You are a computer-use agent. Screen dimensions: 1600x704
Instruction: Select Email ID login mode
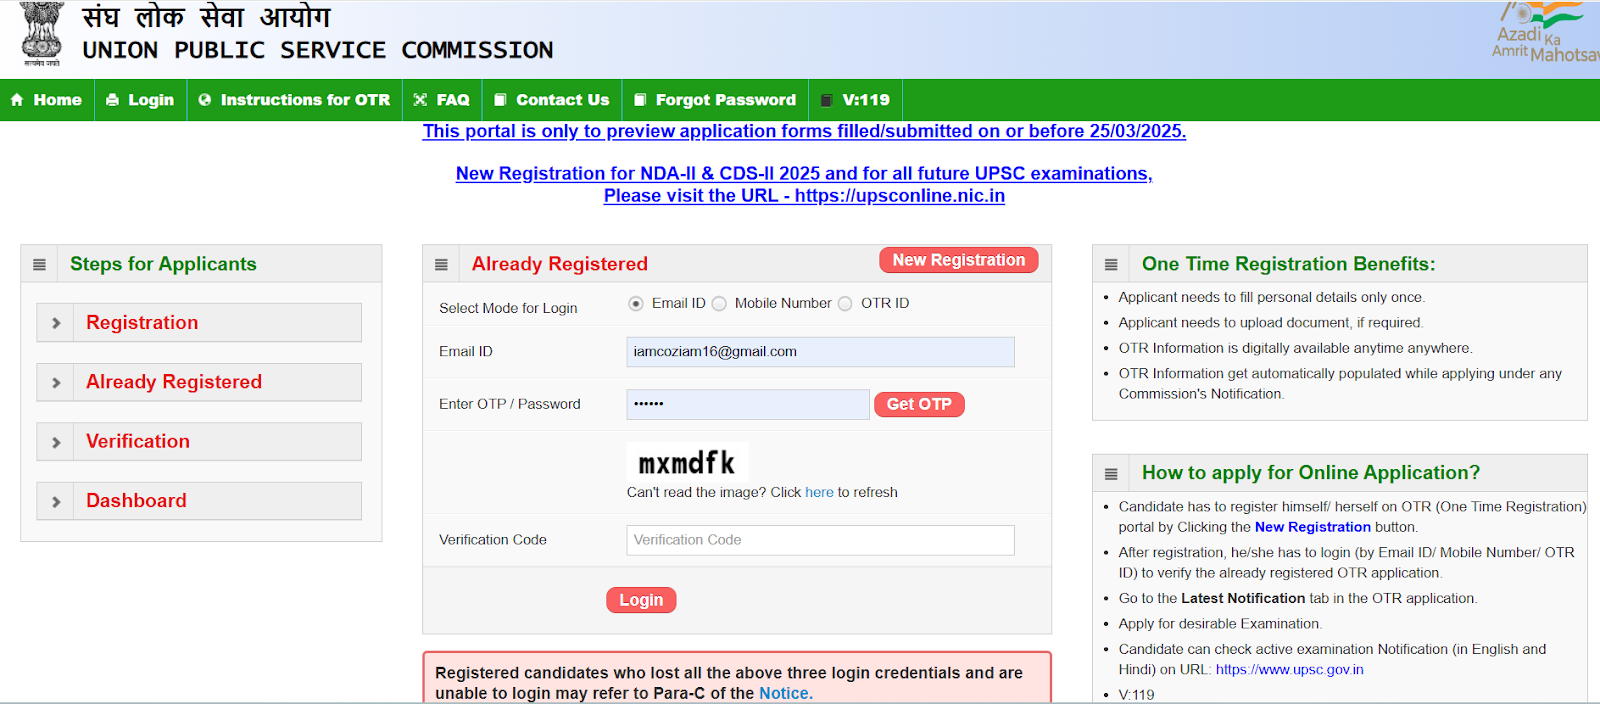(x=636, y=304)
